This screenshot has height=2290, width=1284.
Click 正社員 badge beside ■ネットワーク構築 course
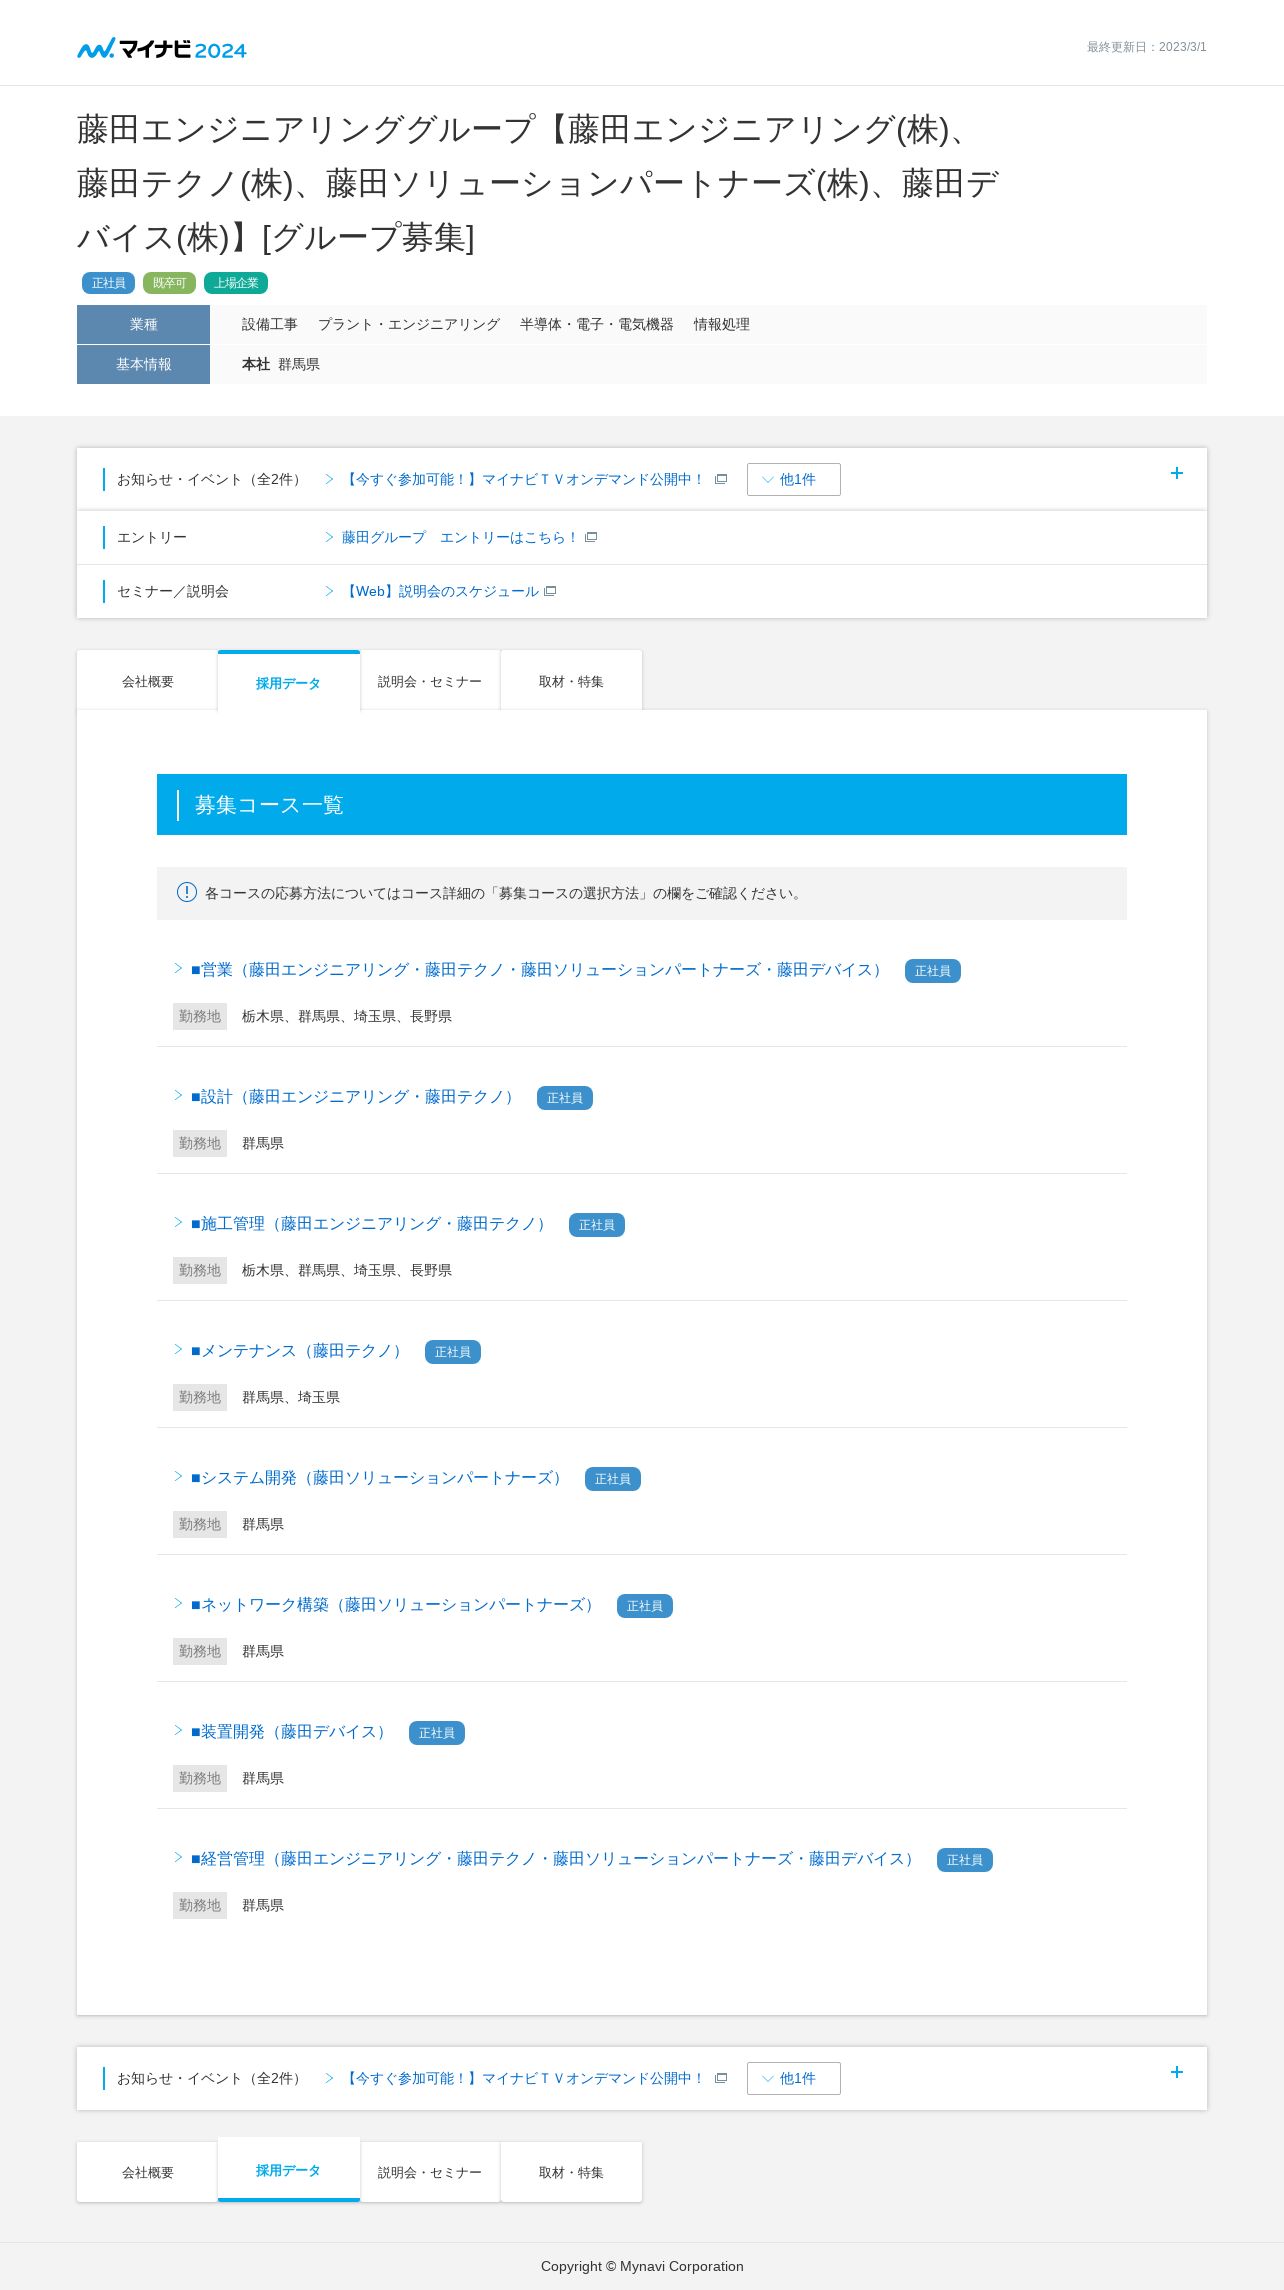click(645, 1606)
